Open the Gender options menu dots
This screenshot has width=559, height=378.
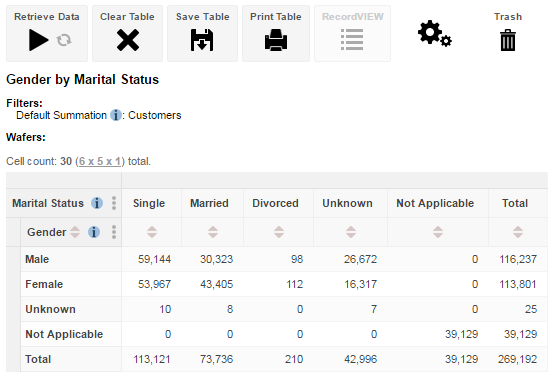click(x=114, y=232)
